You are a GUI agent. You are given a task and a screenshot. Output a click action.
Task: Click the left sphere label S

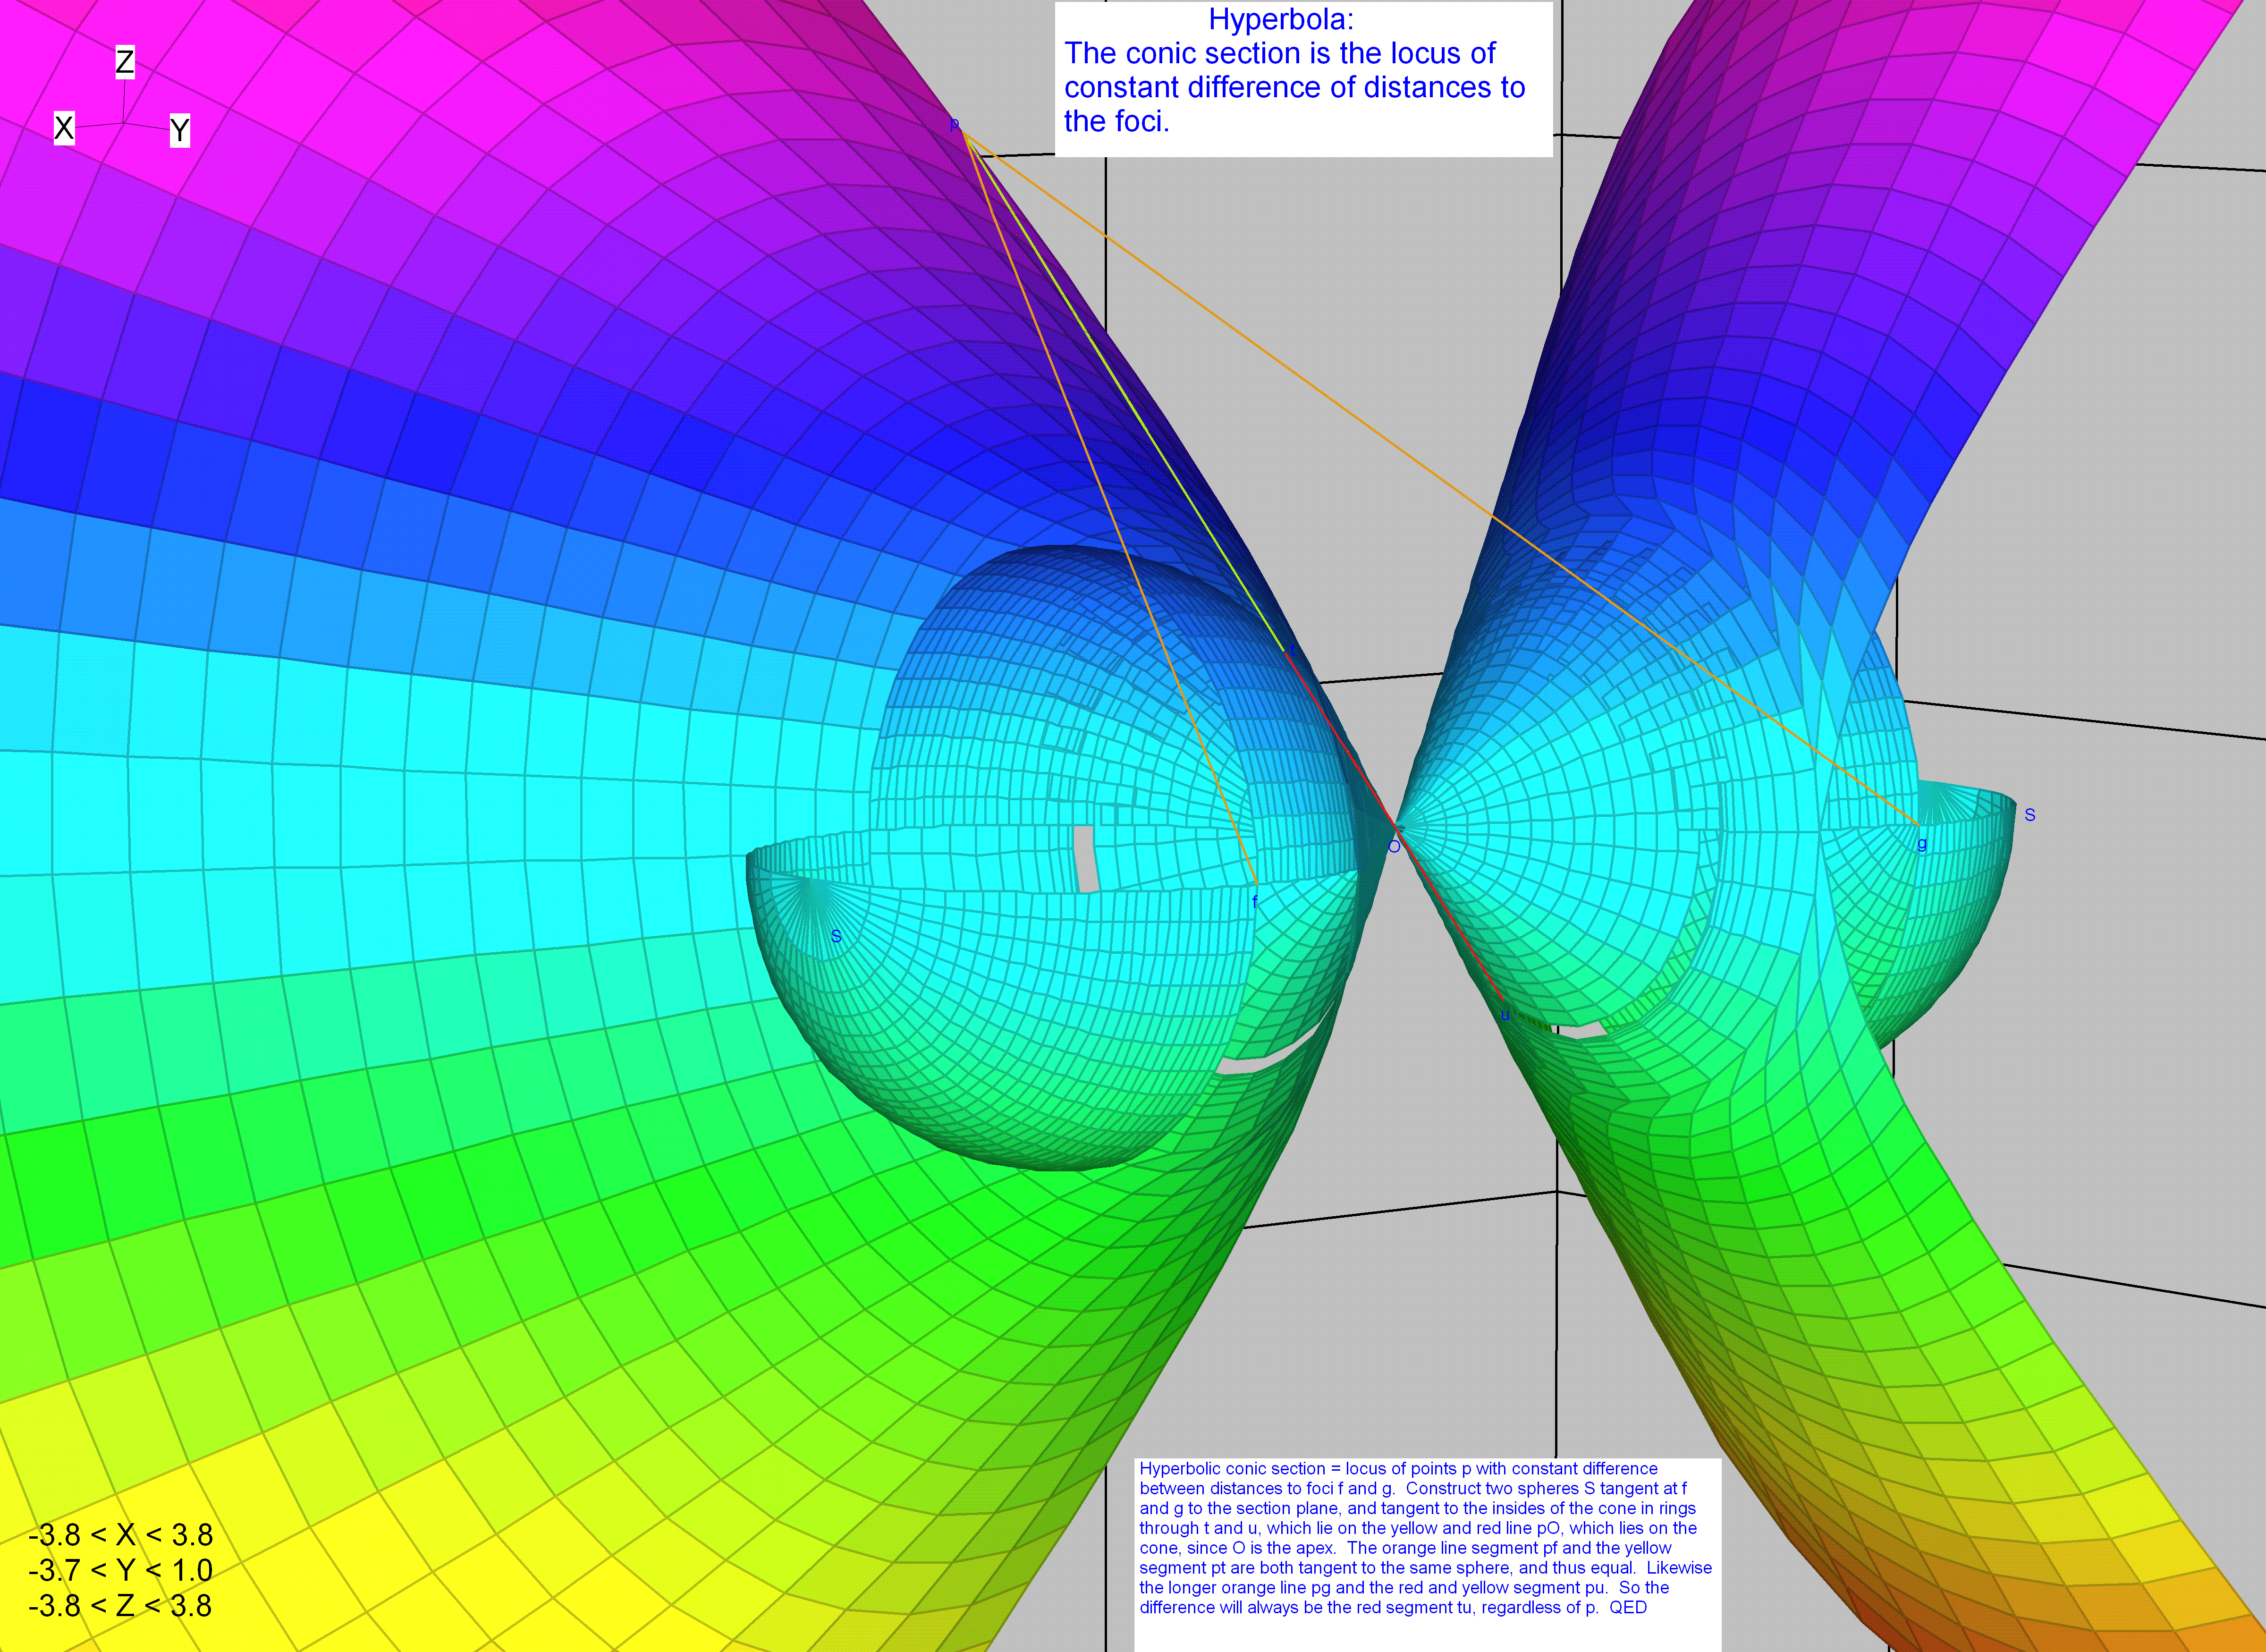point(836,936)
